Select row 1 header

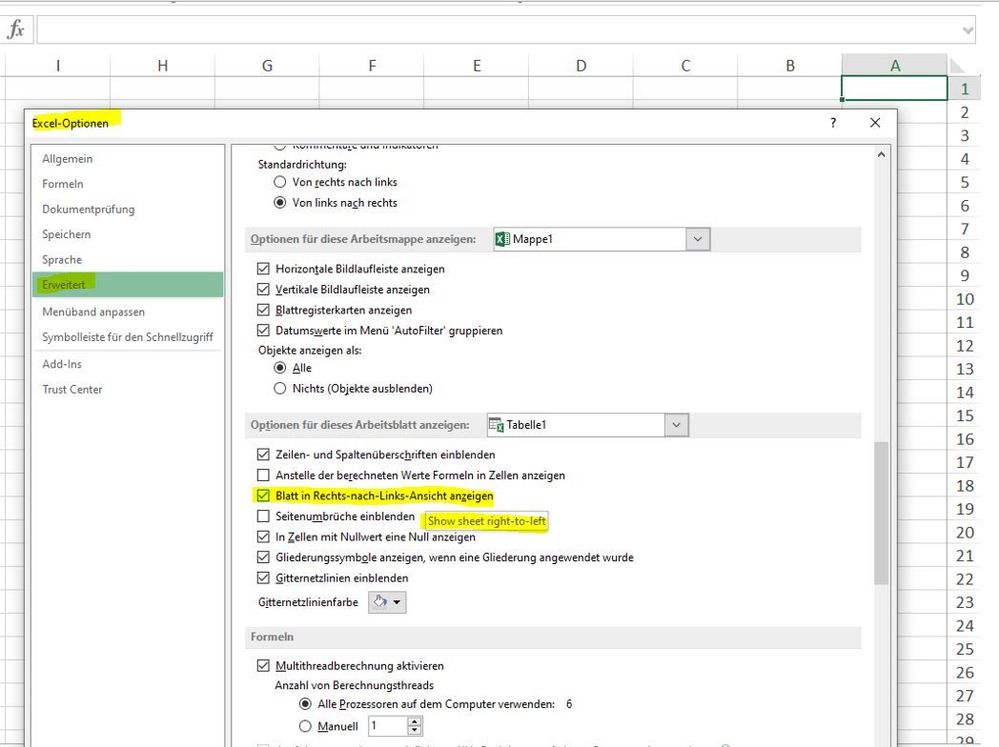click(965, 89)
